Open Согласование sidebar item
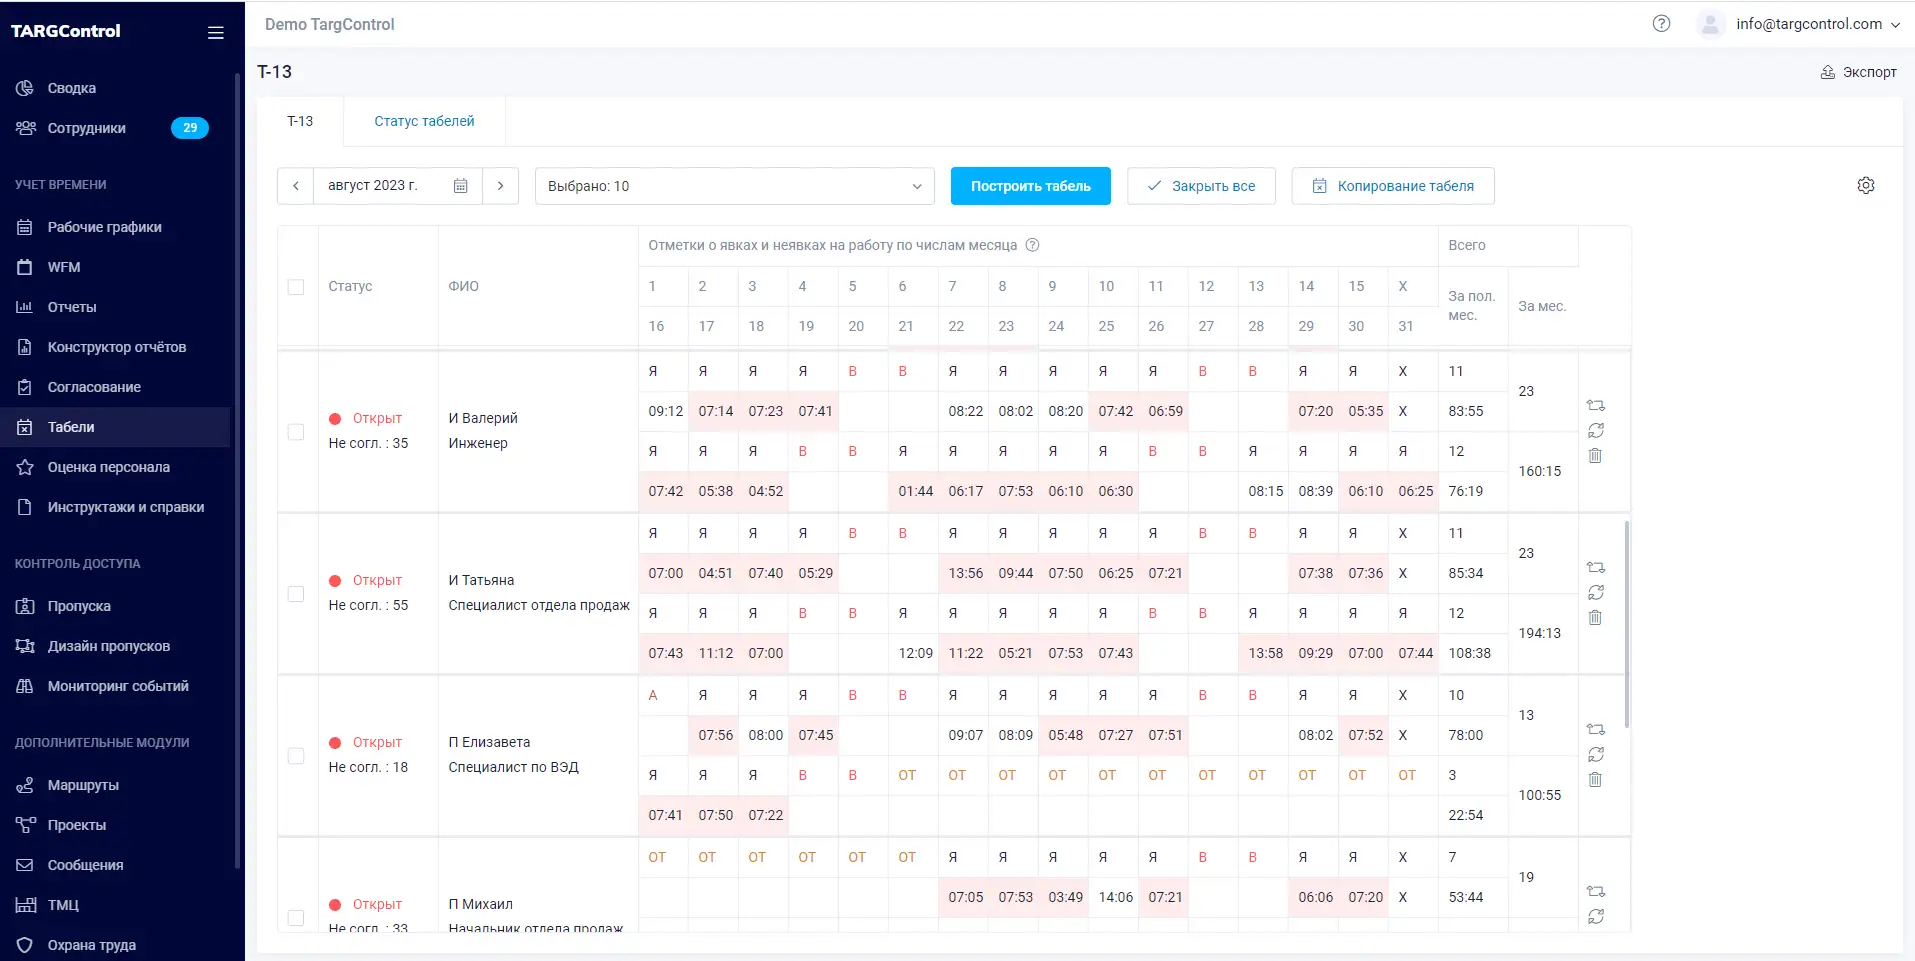Screen dimensions: 1915x961 click(x=115, y=387)
